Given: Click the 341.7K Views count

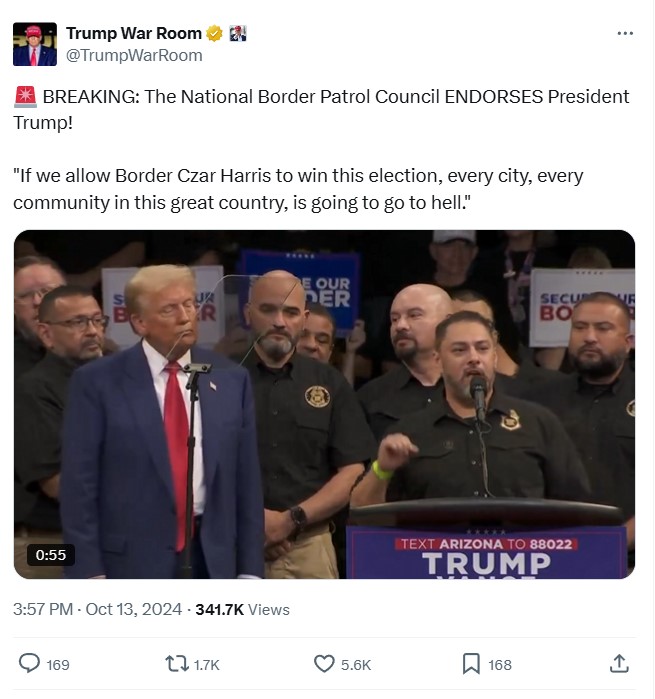Looking at the screenshot, I should (x=243, y=609).
